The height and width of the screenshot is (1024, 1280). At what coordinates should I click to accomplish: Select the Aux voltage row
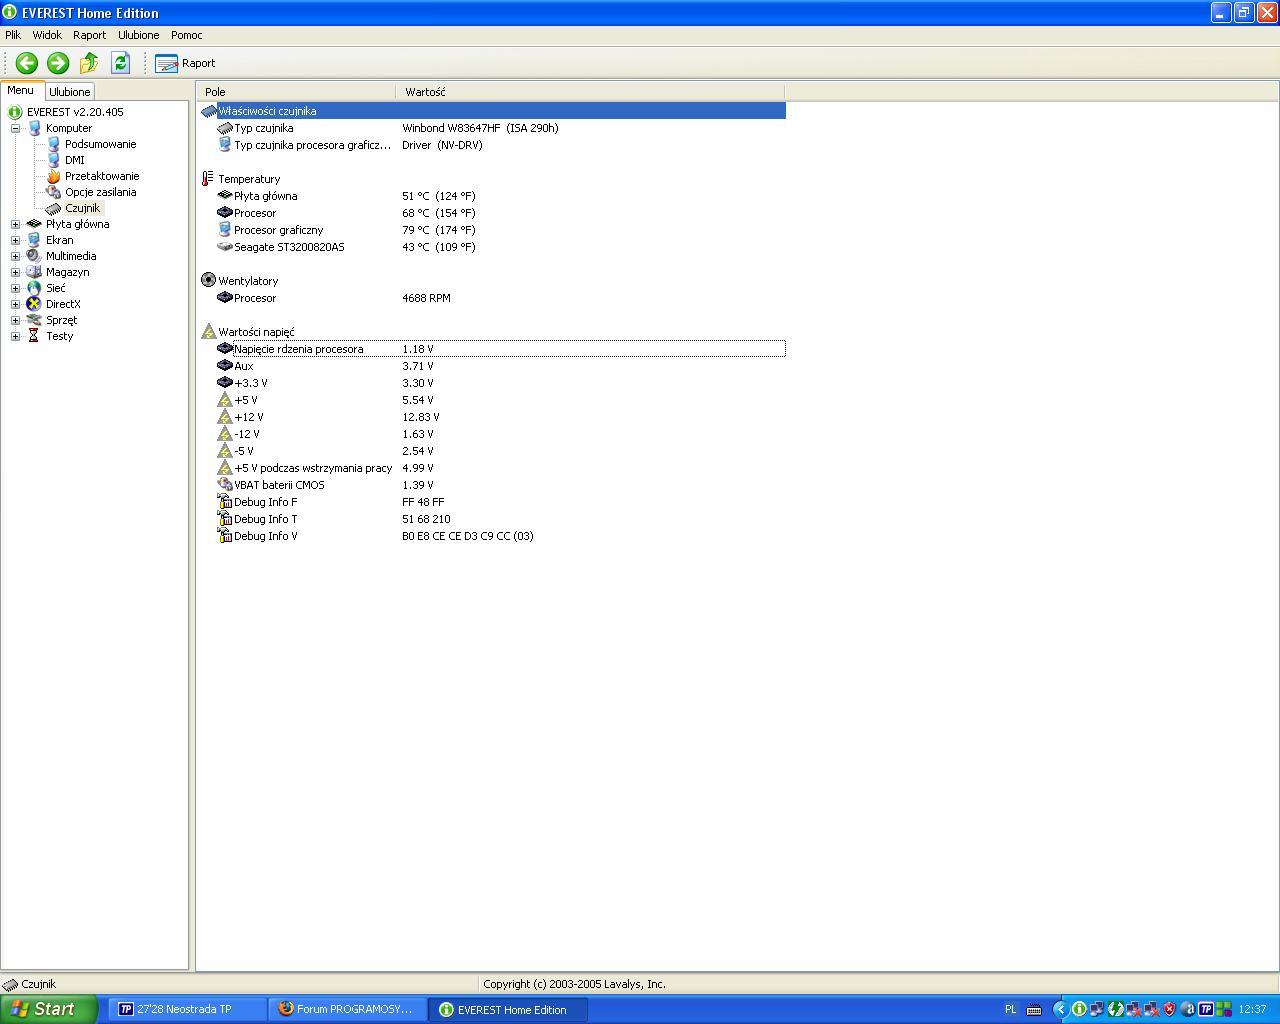tap(492, 366)
